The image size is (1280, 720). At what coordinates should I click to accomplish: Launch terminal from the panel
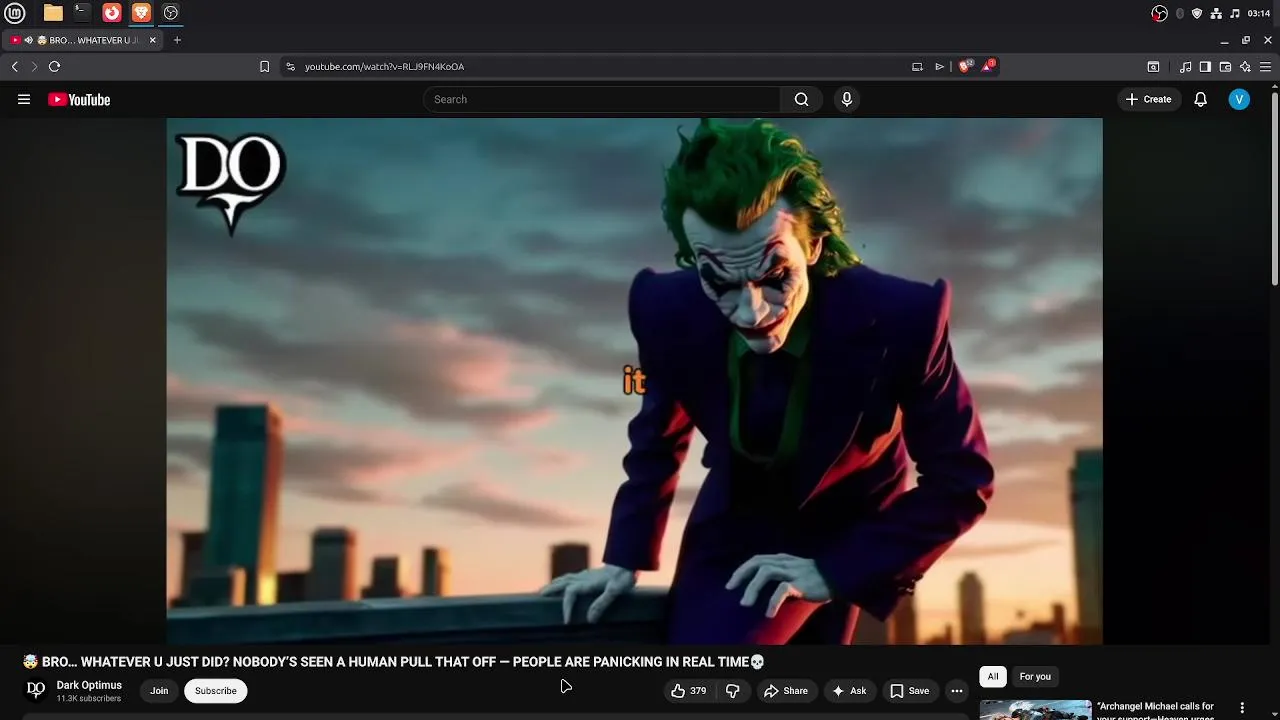(82, 13)
